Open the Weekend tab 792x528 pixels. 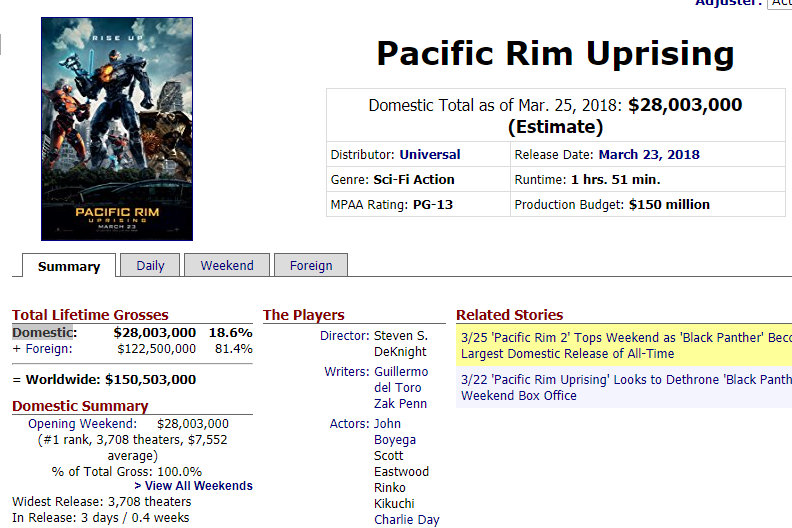tap(227, 265)
